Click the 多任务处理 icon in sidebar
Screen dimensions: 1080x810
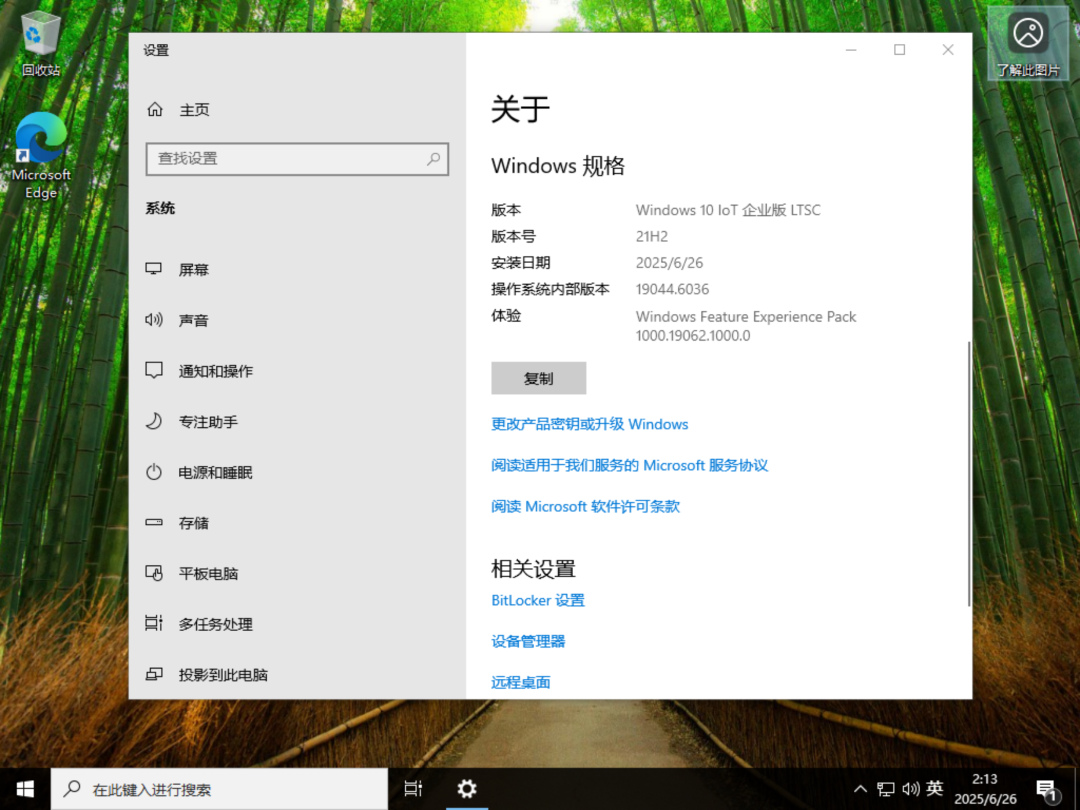(x=154, y=623)
